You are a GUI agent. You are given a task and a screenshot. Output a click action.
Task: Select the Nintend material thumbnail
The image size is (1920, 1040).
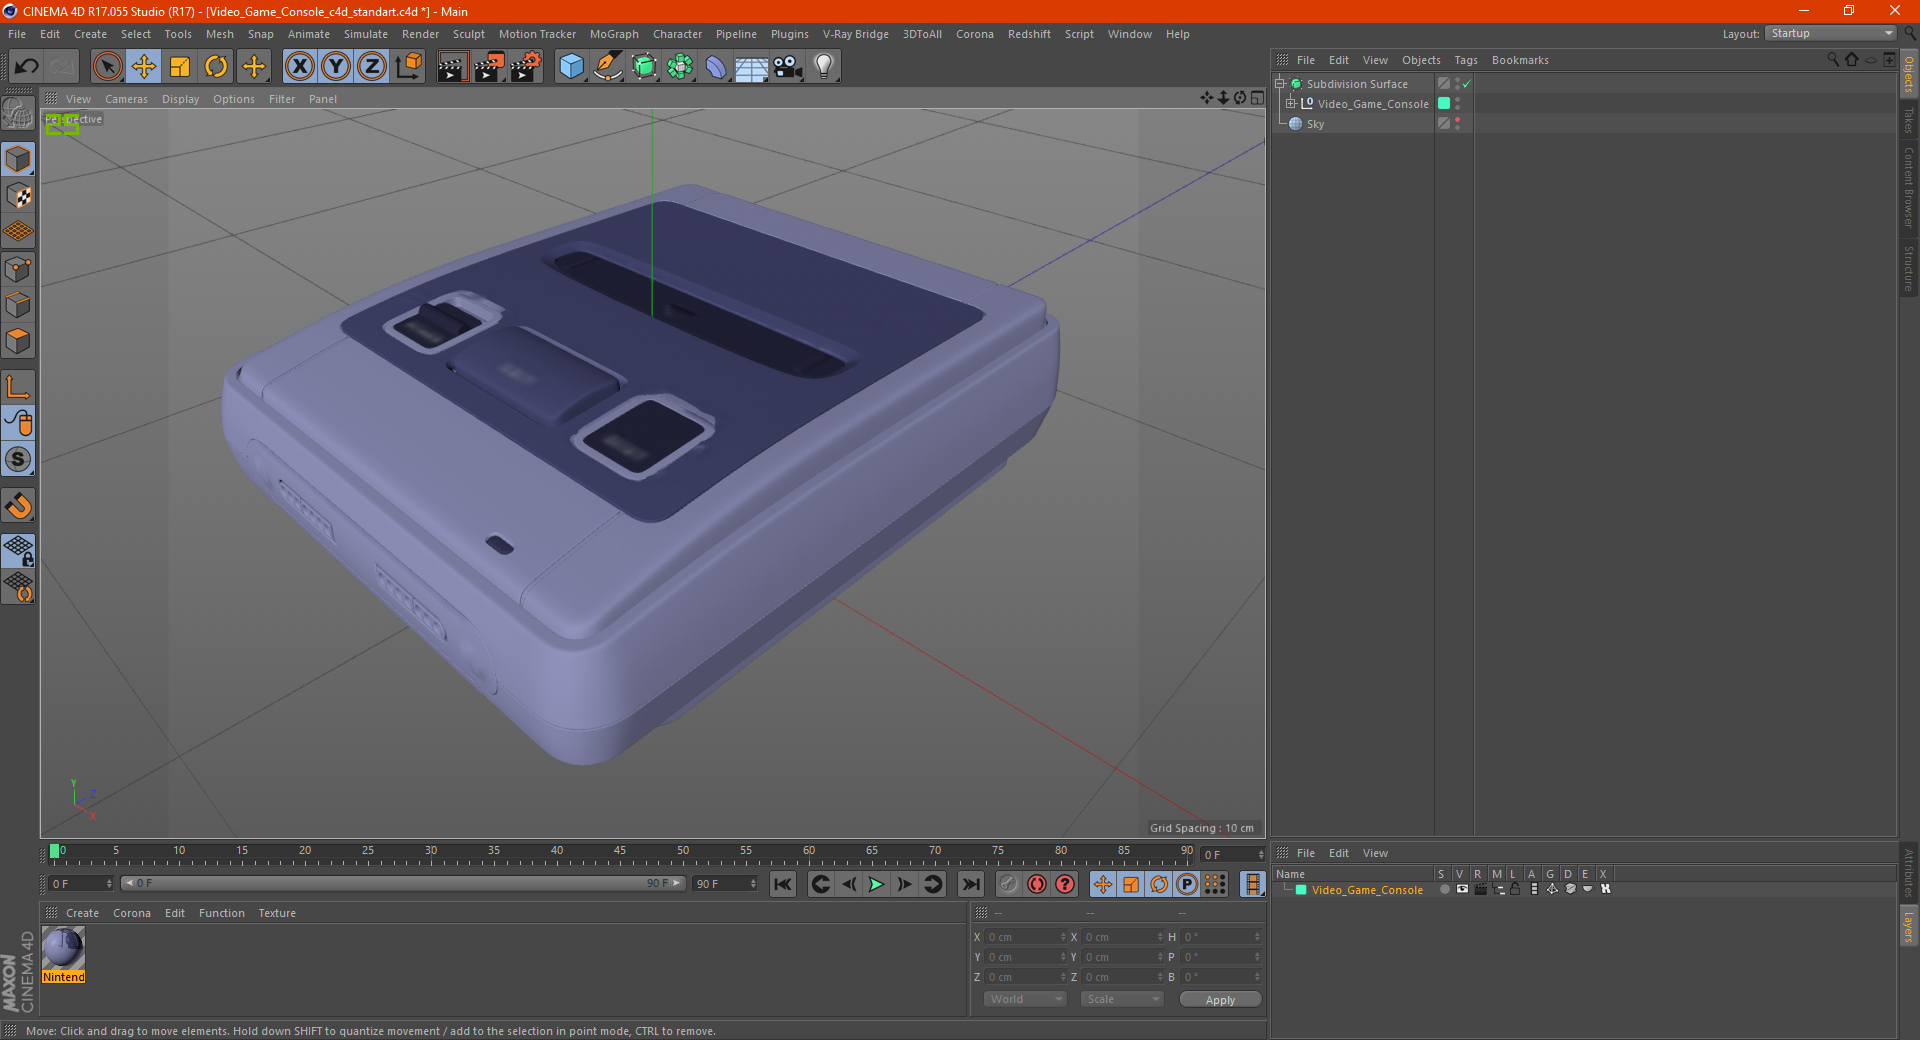63,955
